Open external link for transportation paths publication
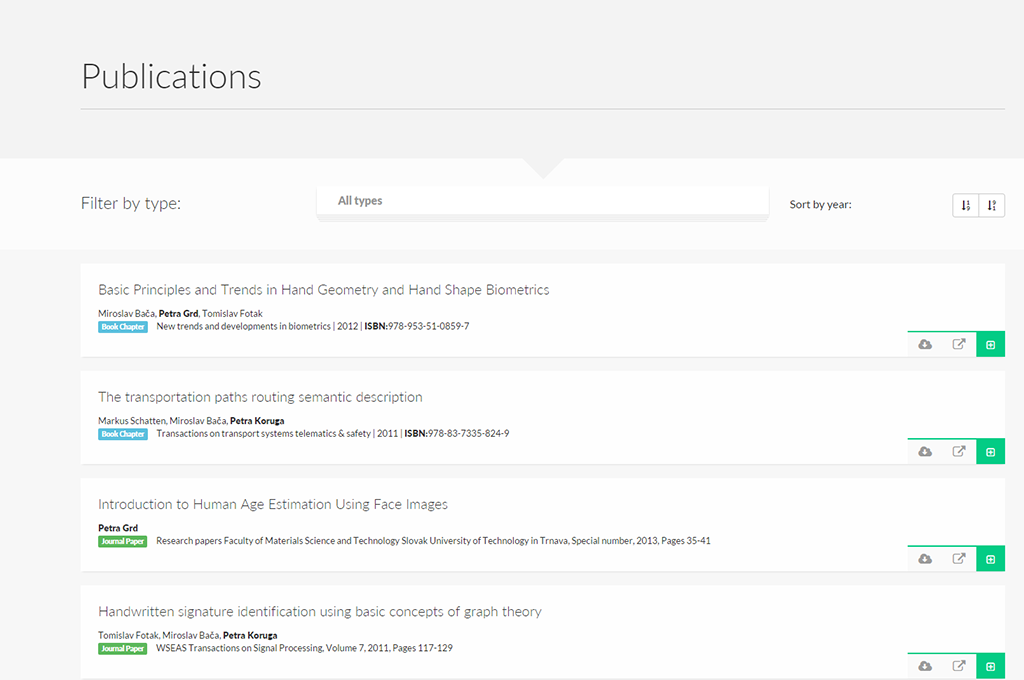Screen dimensions: 1024x680 point(958,452)
